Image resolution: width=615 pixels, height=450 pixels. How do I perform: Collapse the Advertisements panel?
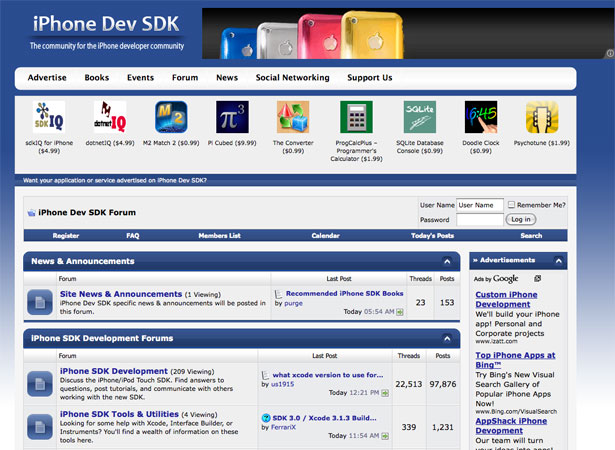pyautogui.click(x=559, y=261)
